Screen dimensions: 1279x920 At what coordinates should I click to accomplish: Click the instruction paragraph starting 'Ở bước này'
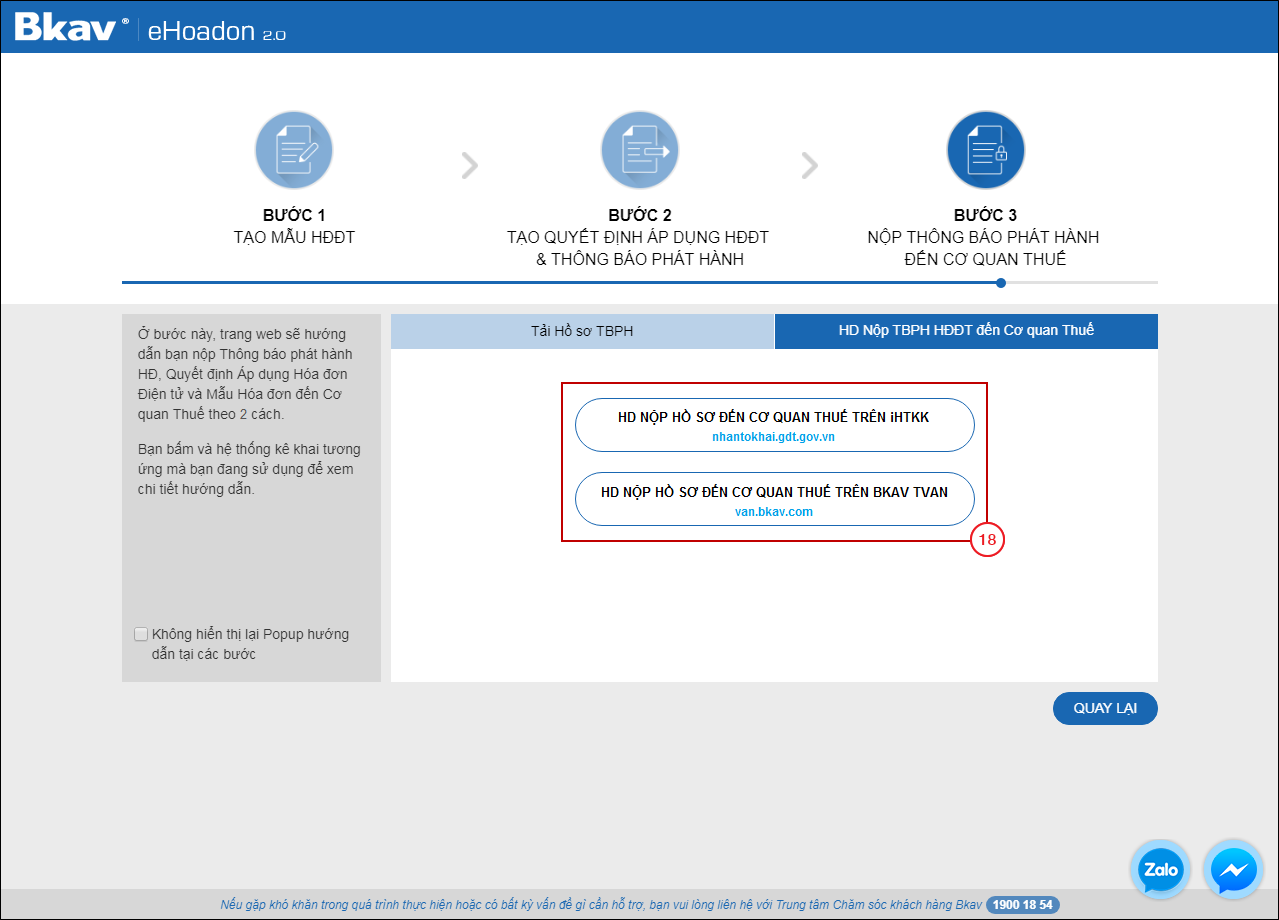coord(244,374)
